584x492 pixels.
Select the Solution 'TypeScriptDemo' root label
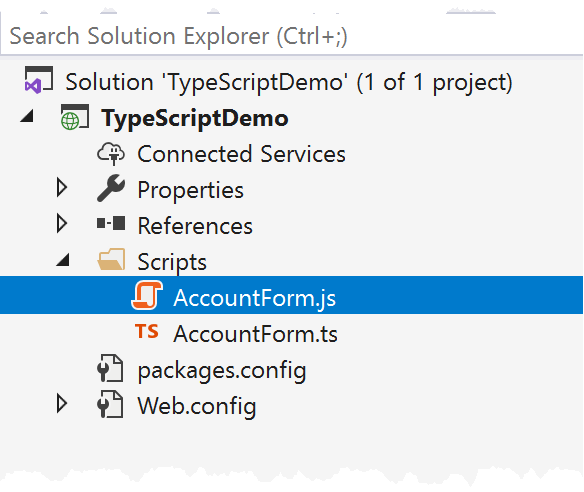[289, 82]
